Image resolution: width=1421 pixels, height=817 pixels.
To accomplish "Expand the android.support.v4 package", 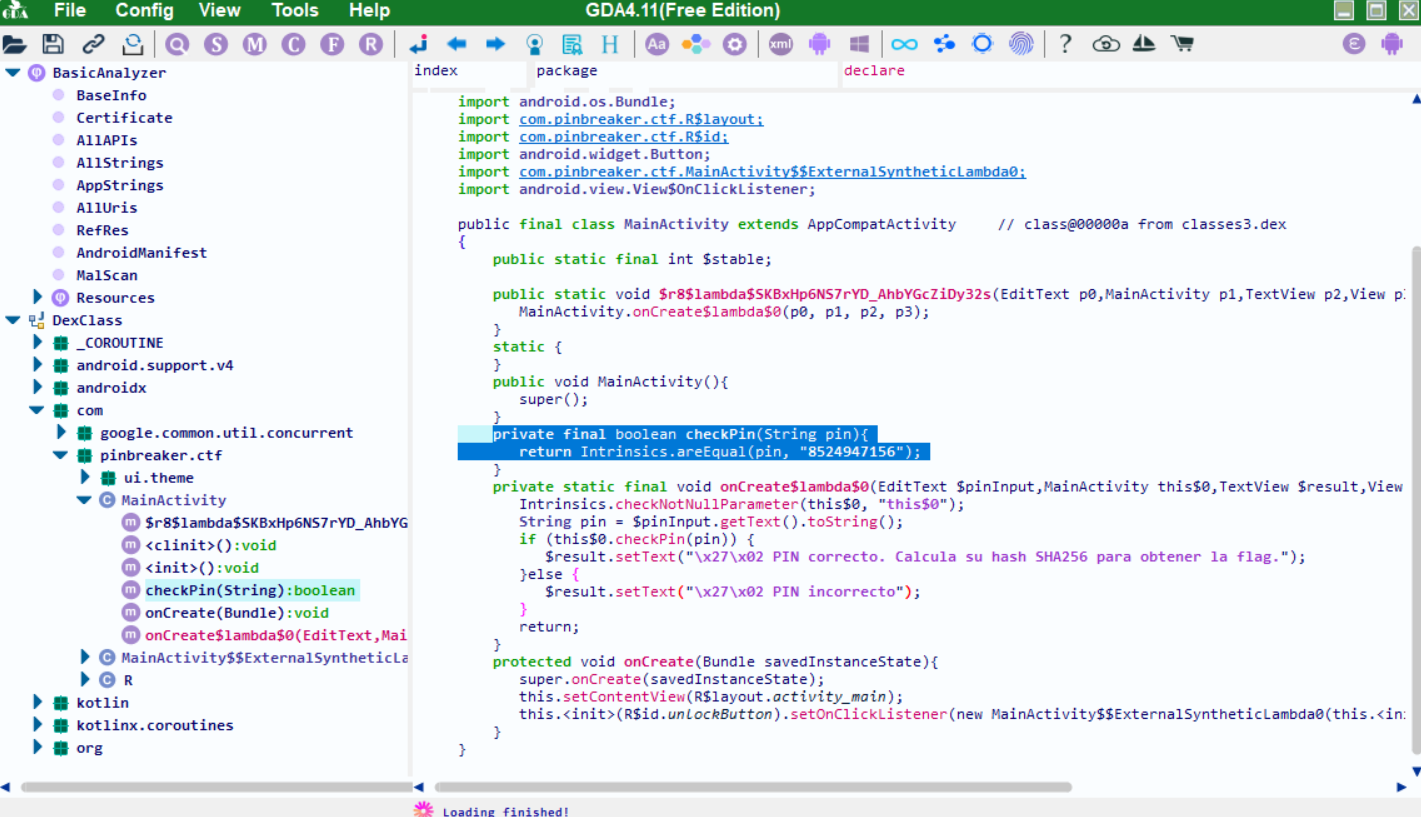I will tap(38, 365).
